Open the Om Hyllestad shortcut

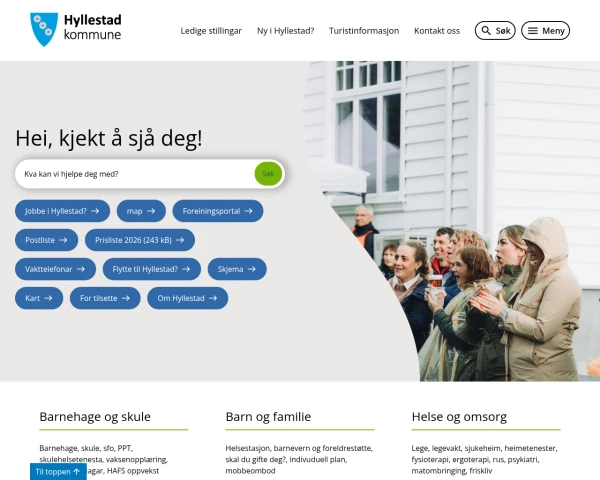pyautogui.click(x=188, y=298)
